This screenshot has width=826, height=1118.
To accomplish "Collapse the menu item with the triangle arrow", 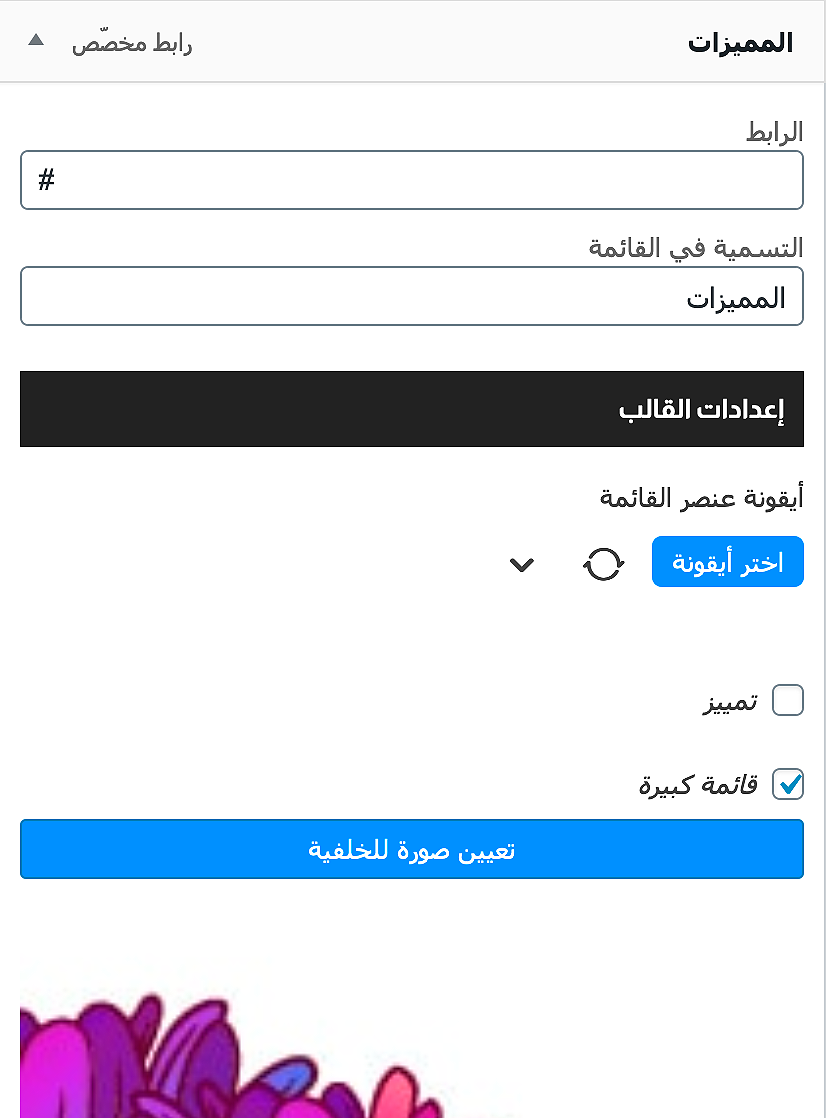I will 36,42.
